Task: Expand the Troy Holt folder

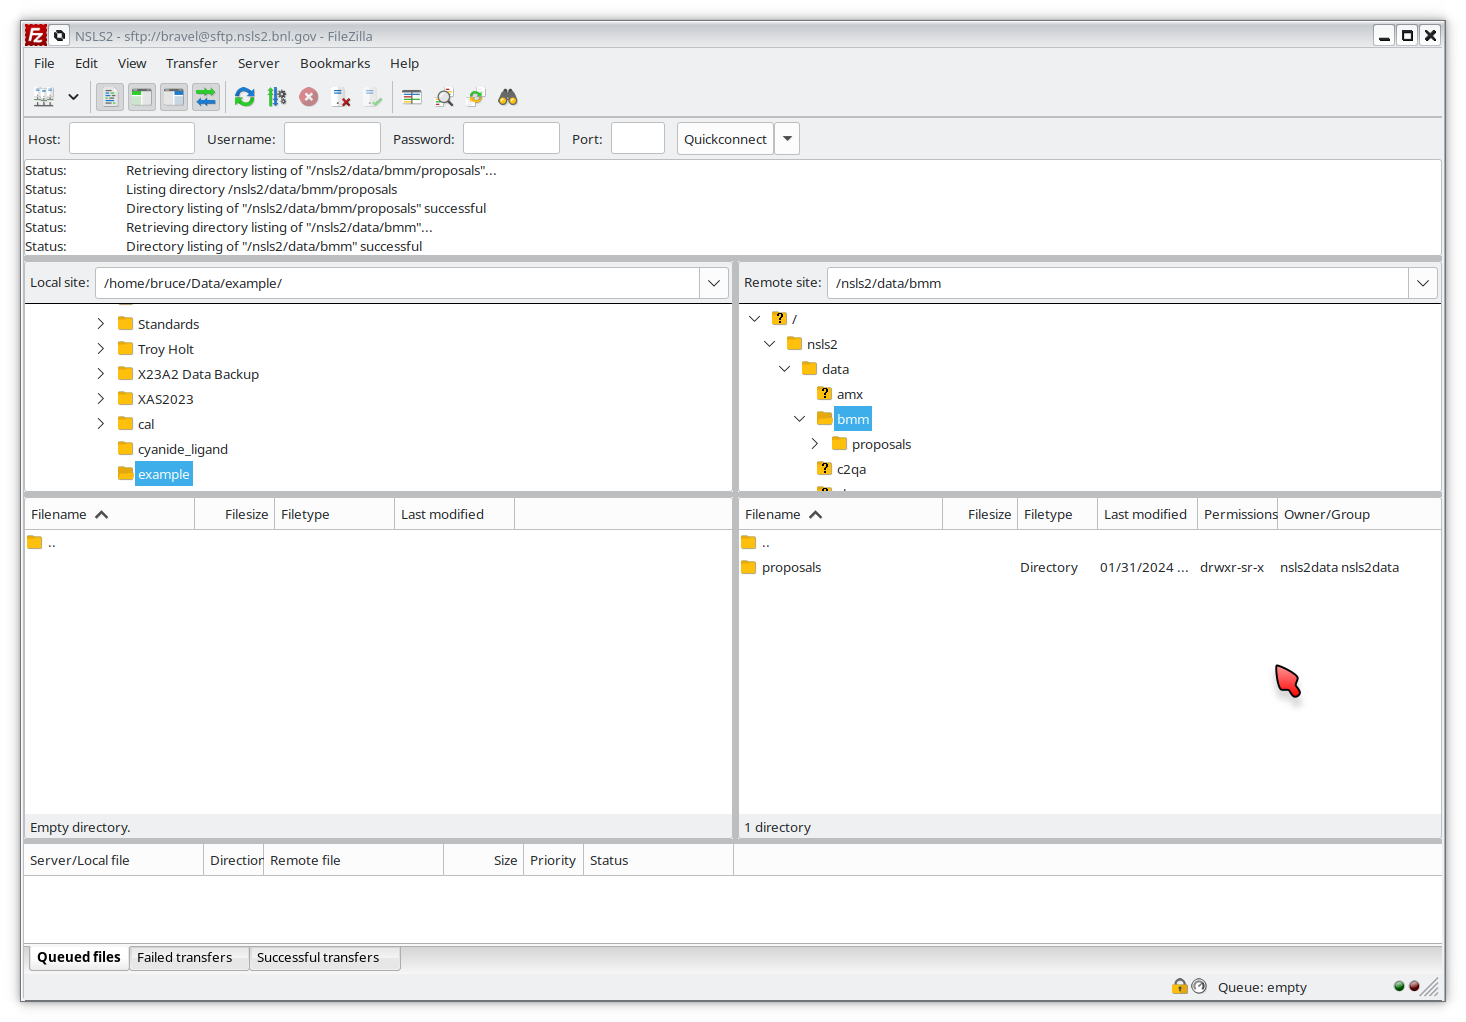Action: coord(101,348)
